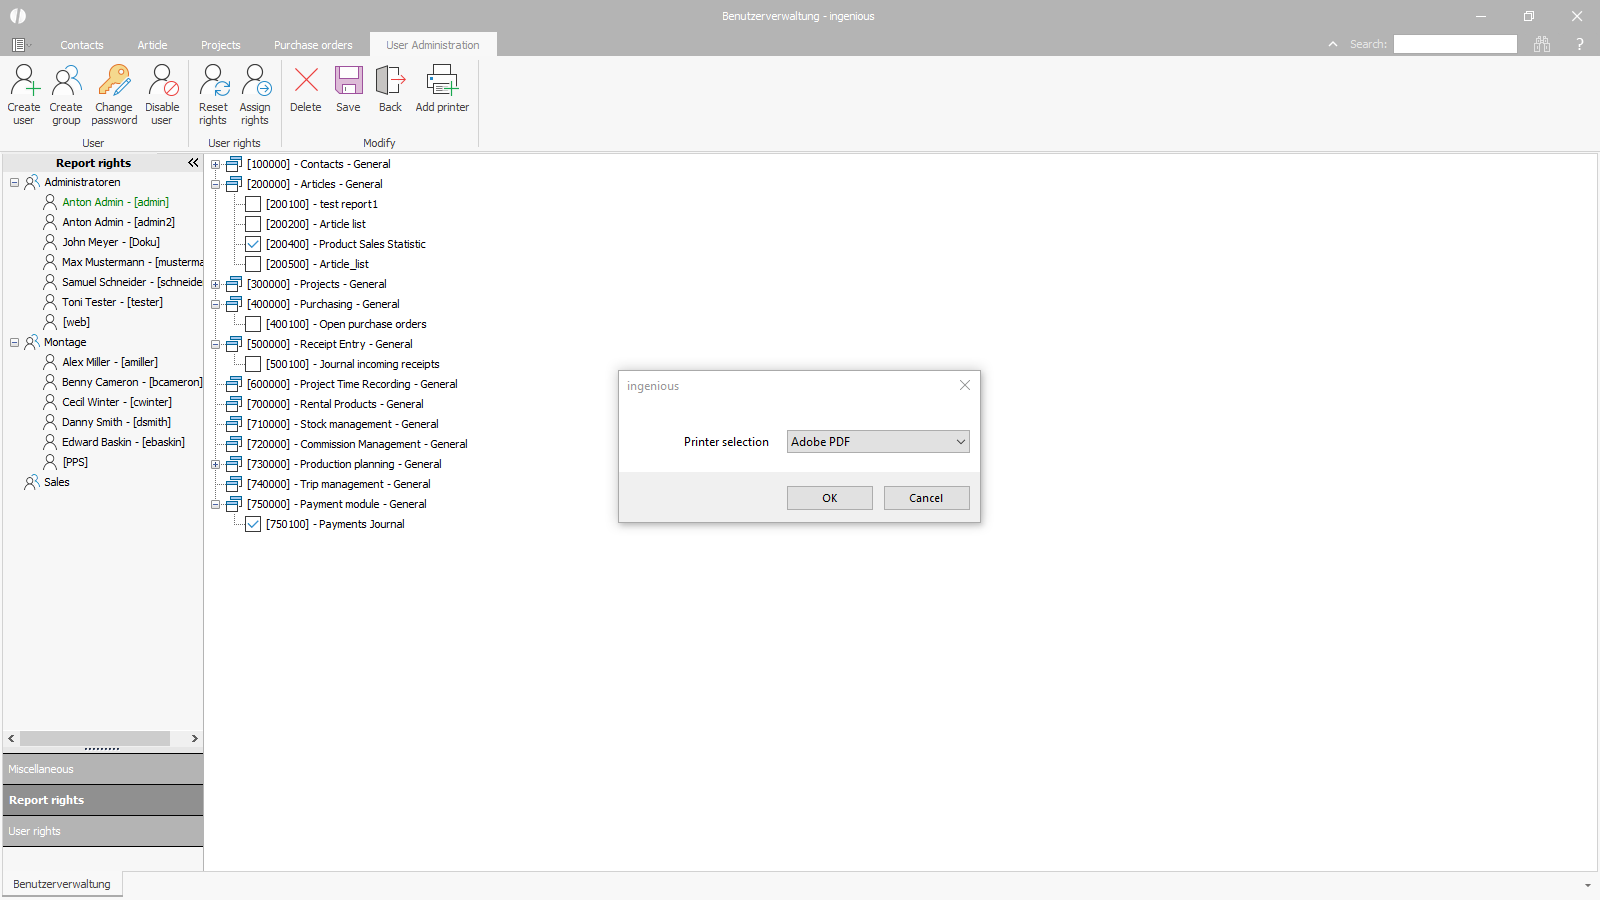Screen dimensions: 1600x900
Task: Open the Contacts tab
Action: pos(81,45)
